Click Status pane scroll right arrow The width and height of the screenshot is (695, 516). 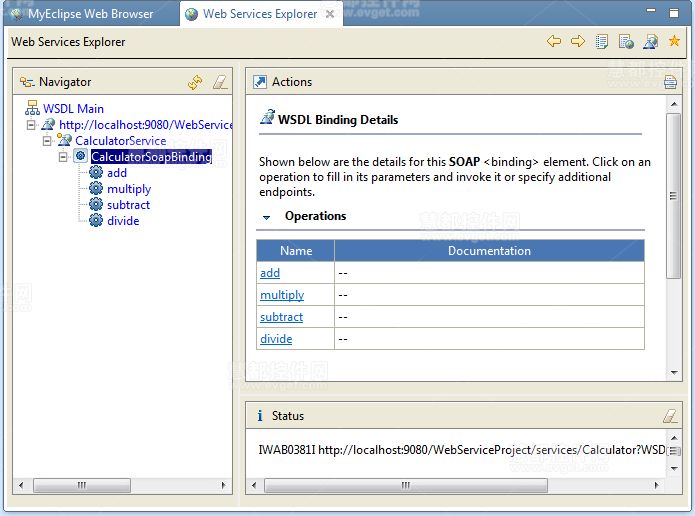(656, 485)
